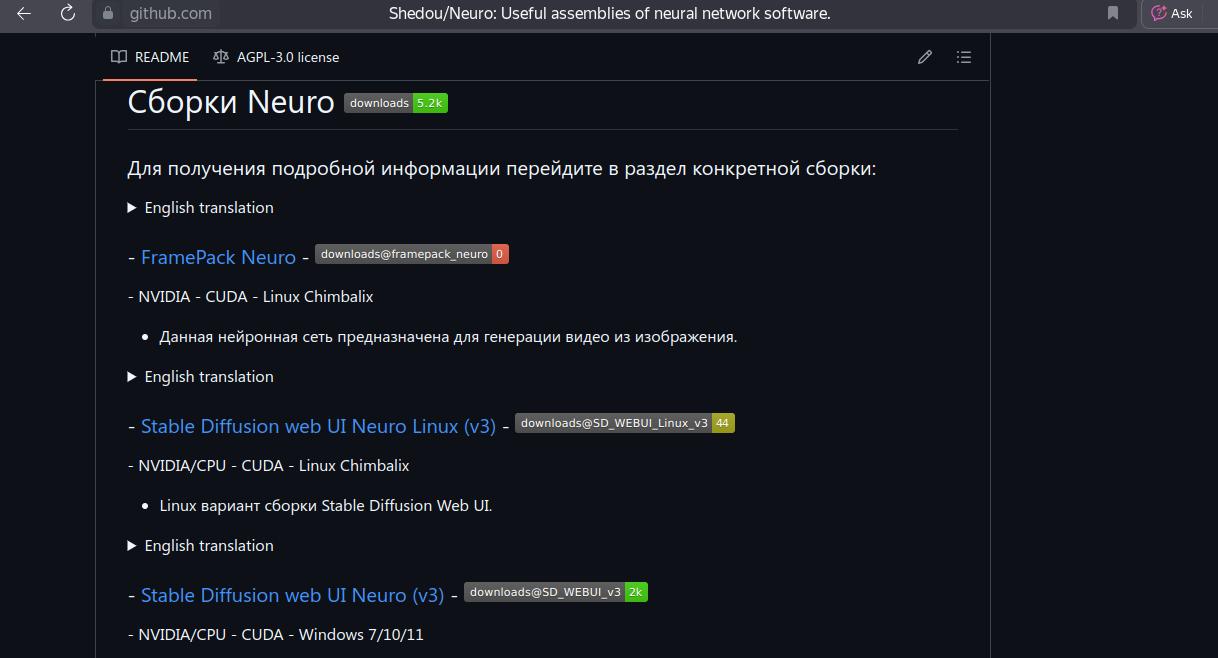1218x658 pixels.
Task: Click the downloads@framepack_neuro badge
Action: pyautogui.click(x=412, y=254)
